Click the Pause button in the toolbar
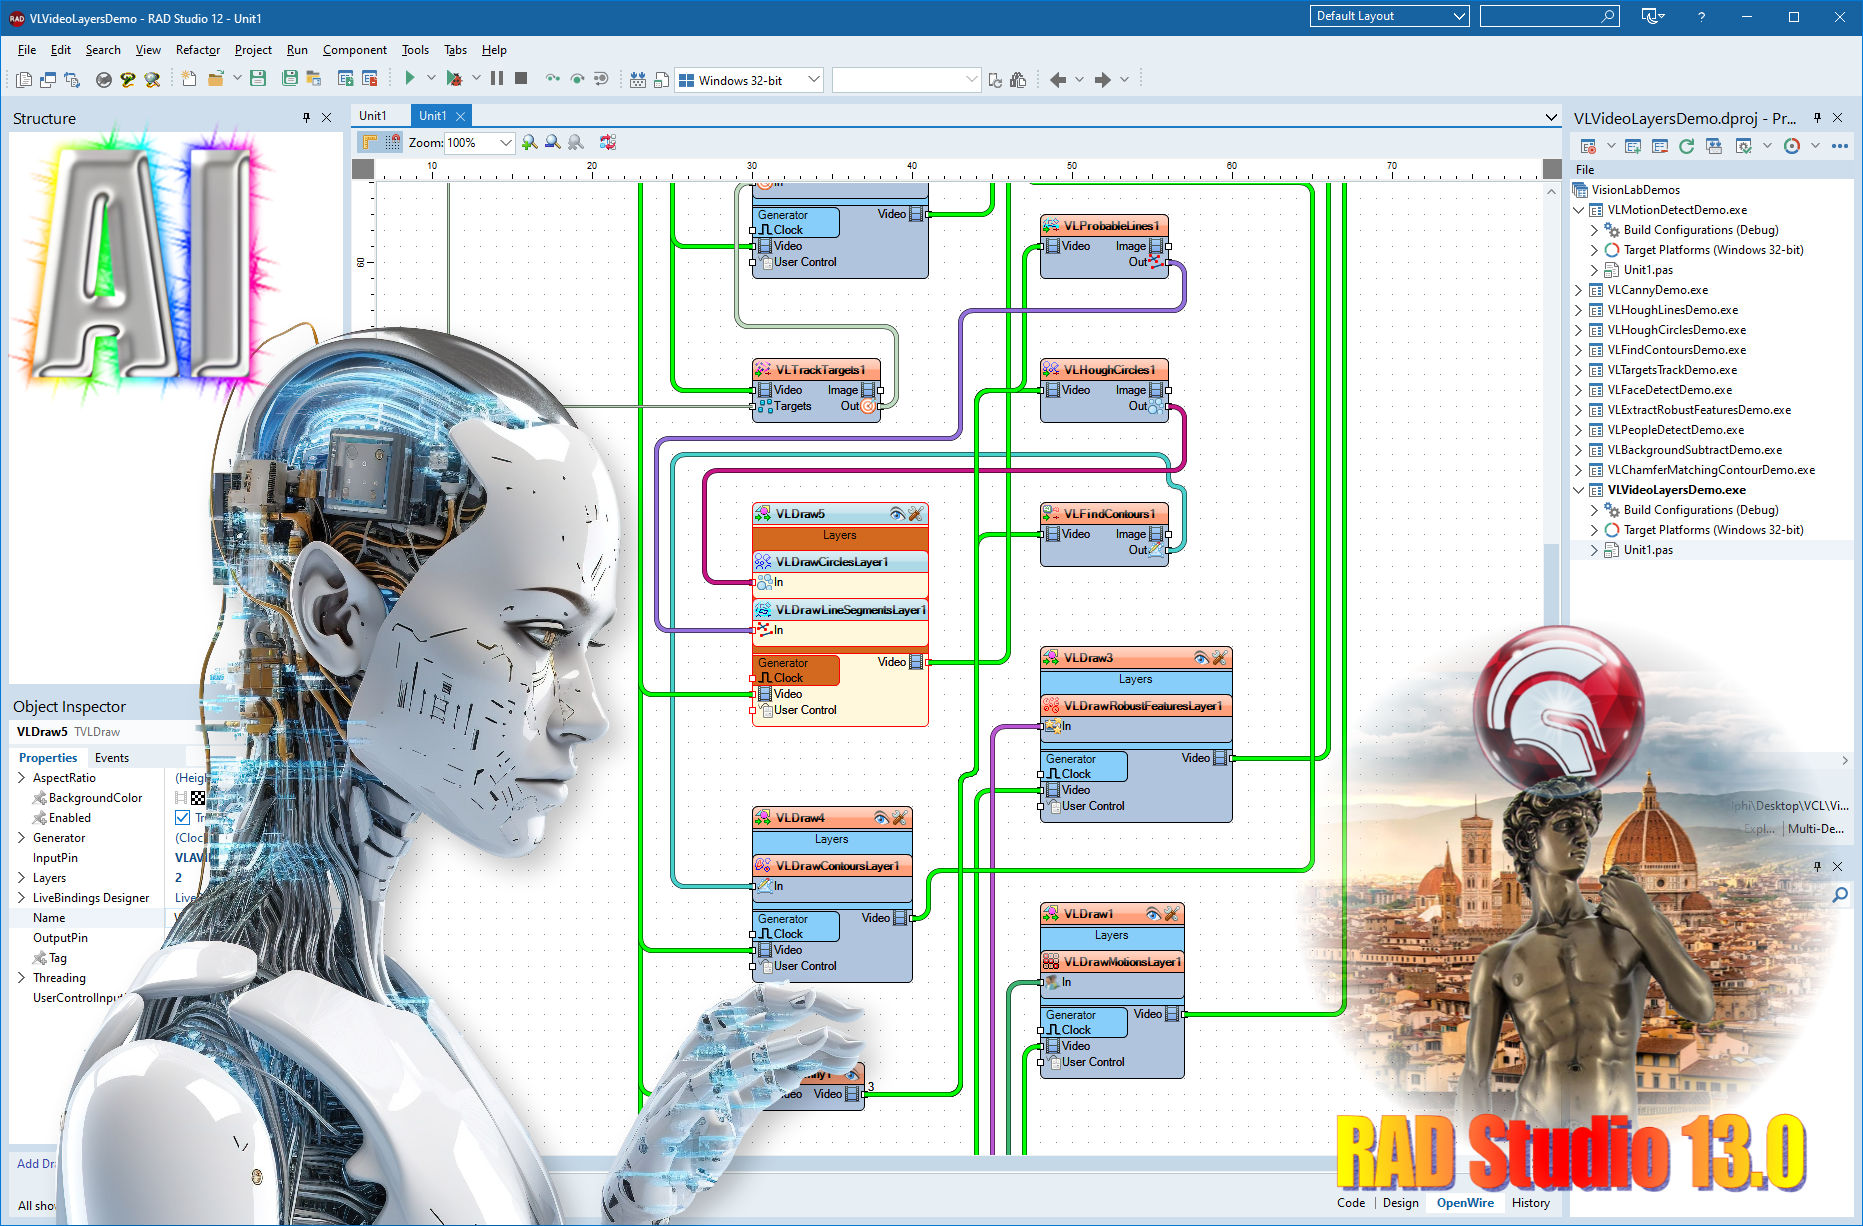 click(496, 78)
